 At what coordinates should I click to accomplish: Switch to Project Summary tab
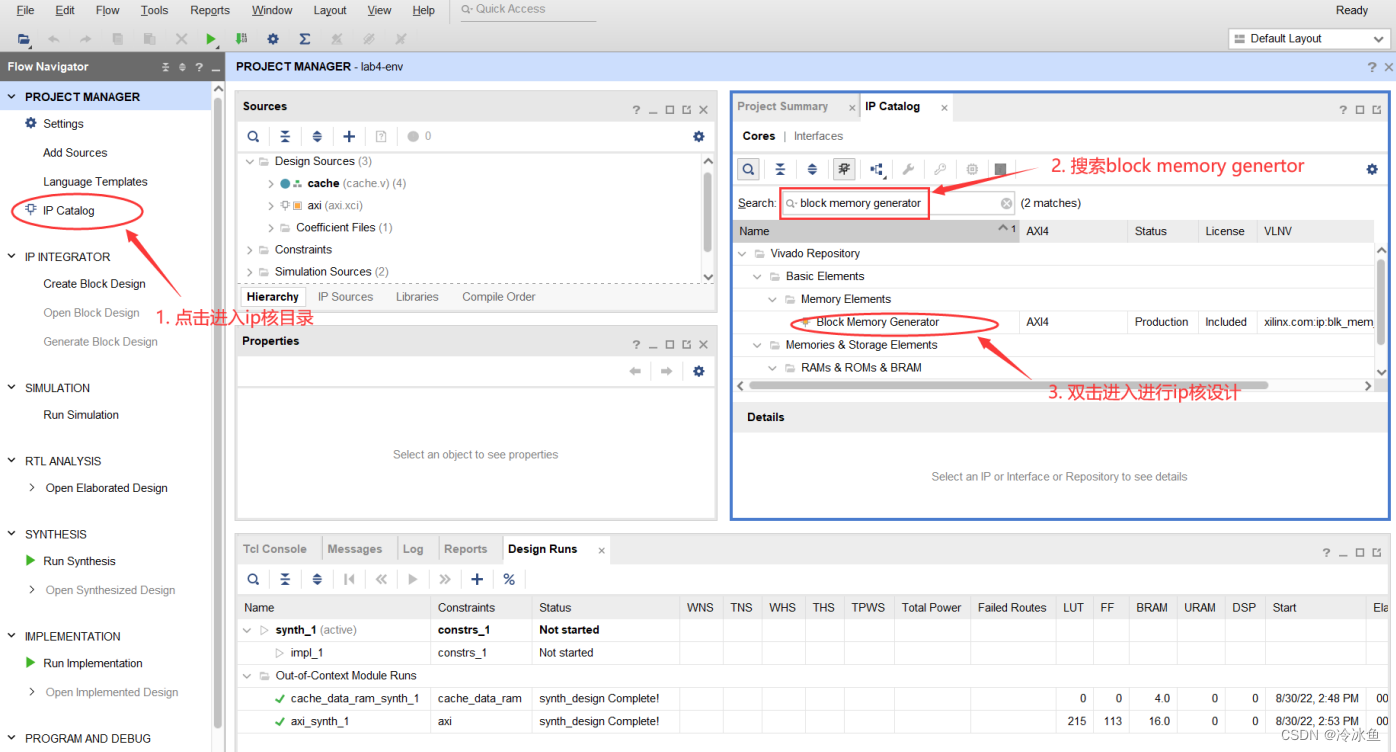pos(783,107)
